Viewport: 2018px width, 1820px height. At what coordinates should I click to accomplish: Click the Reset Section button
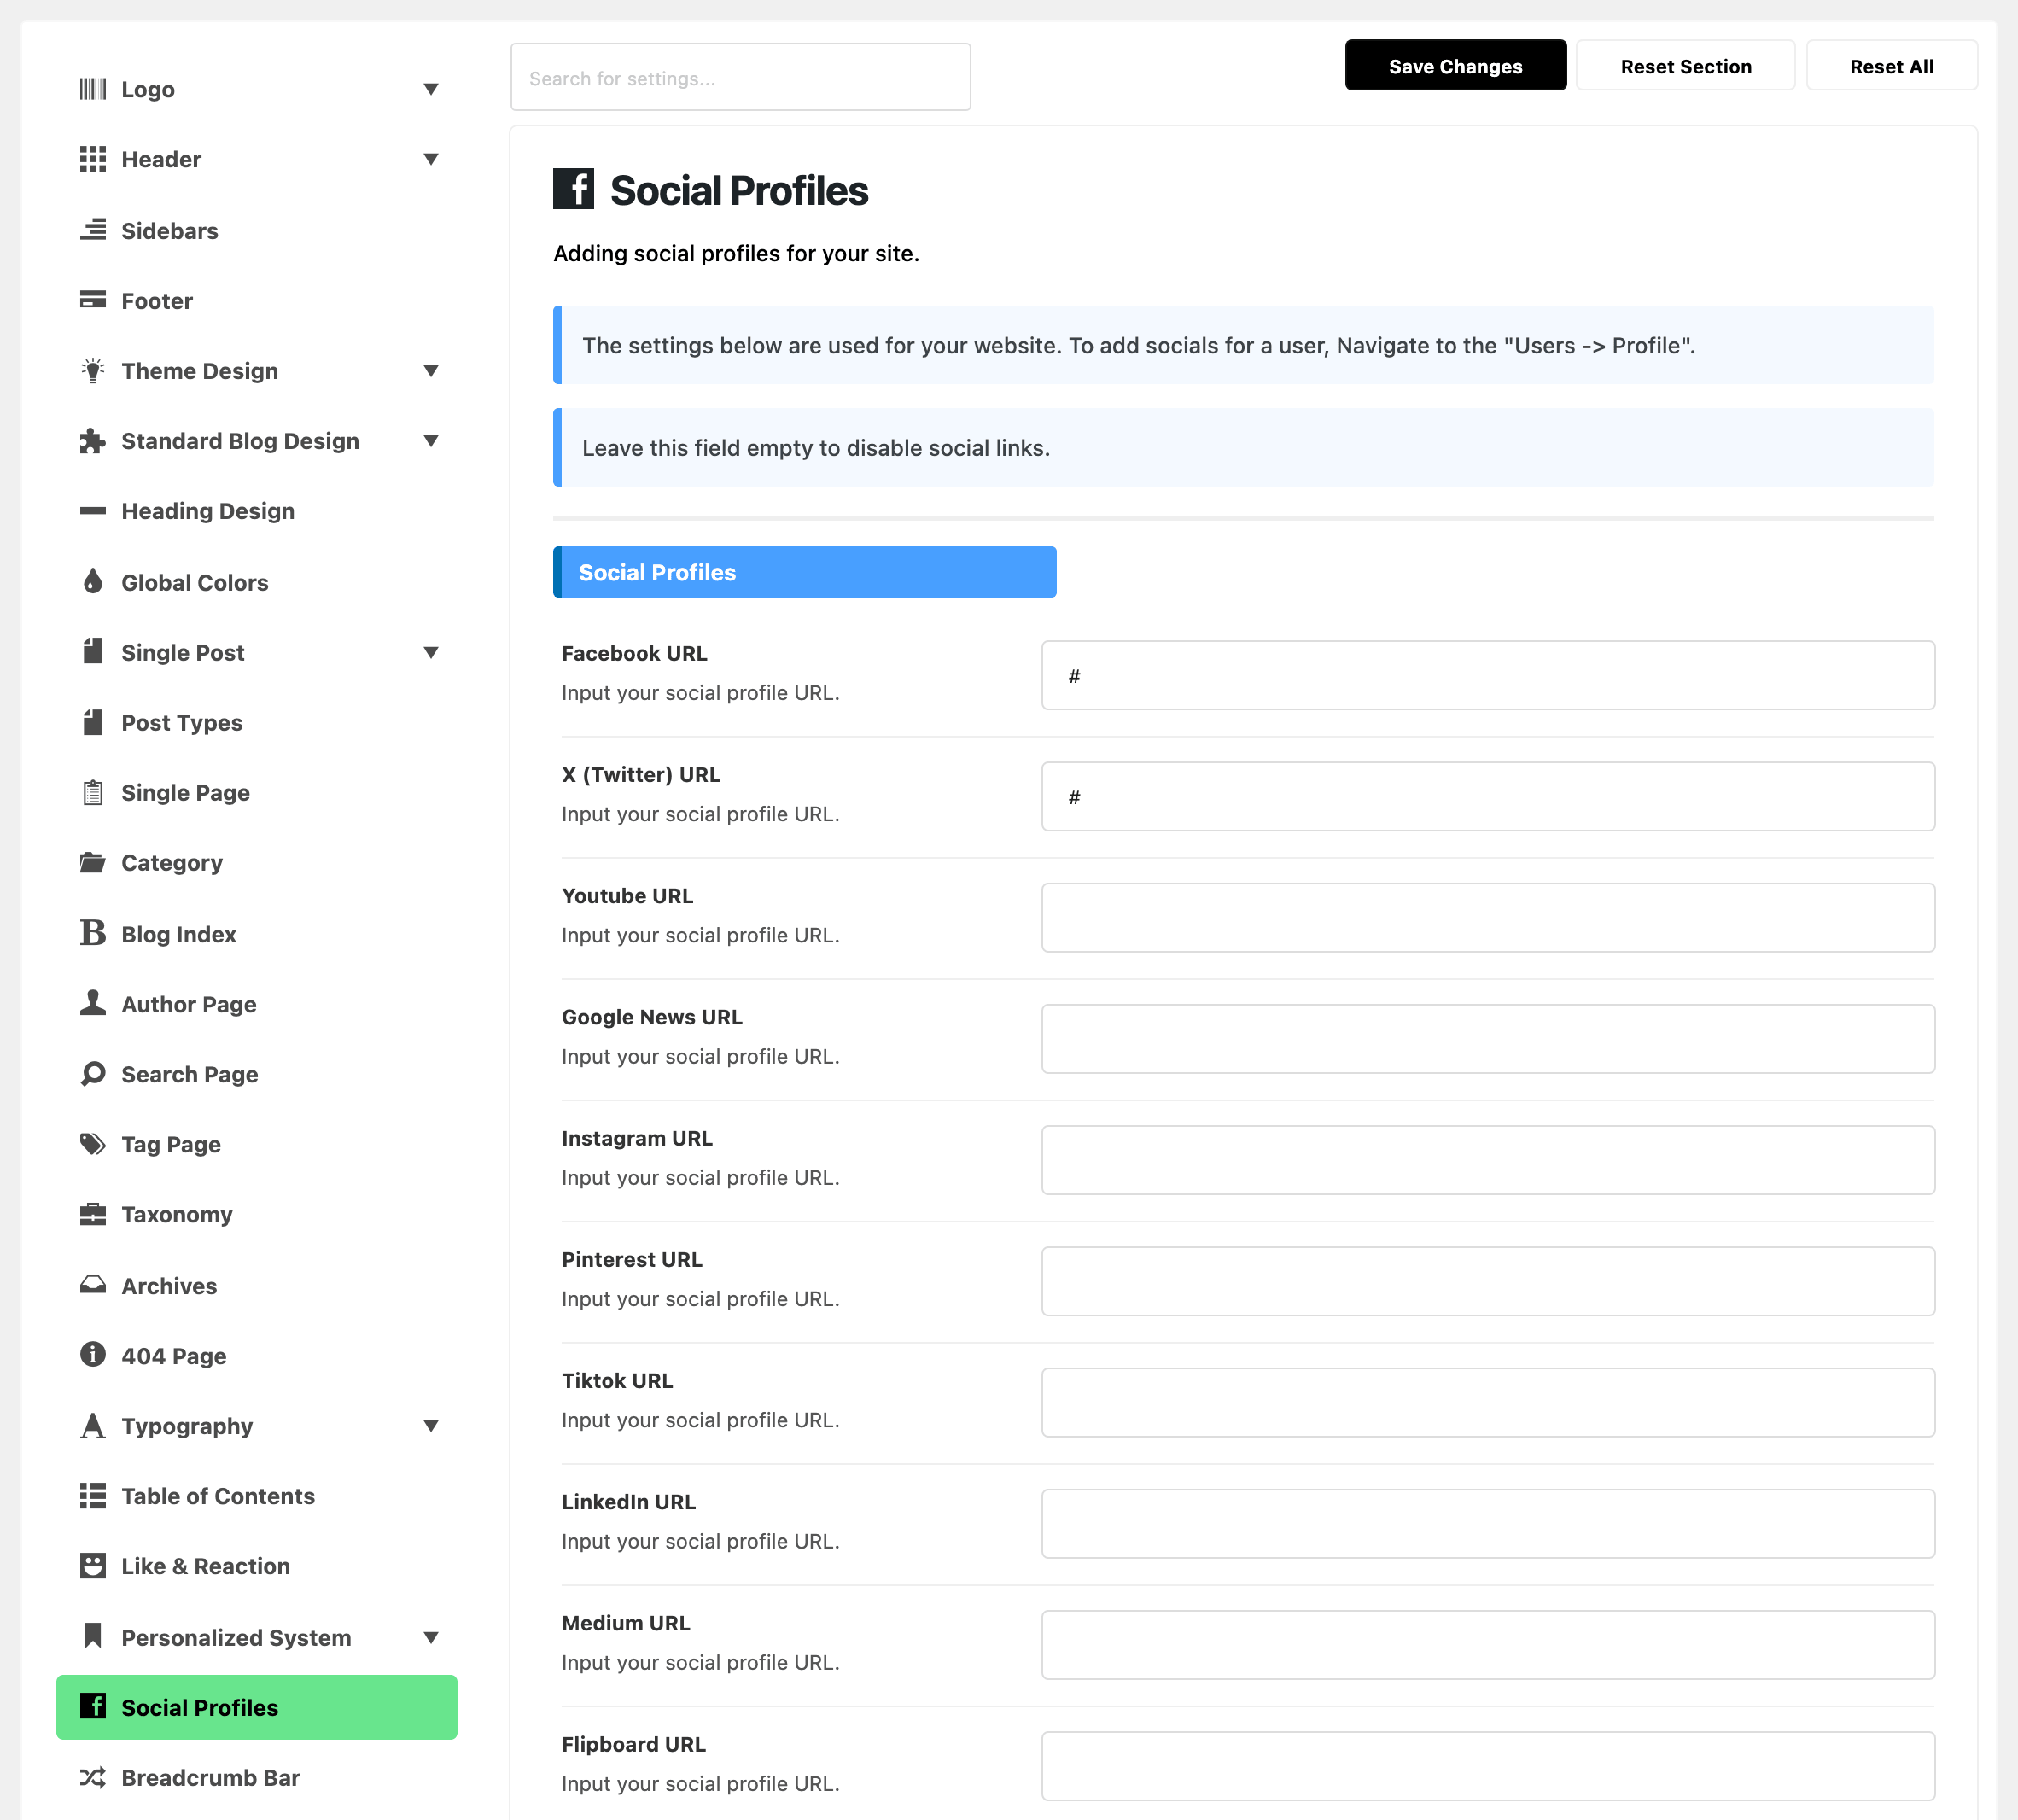tap(1686, 66)
